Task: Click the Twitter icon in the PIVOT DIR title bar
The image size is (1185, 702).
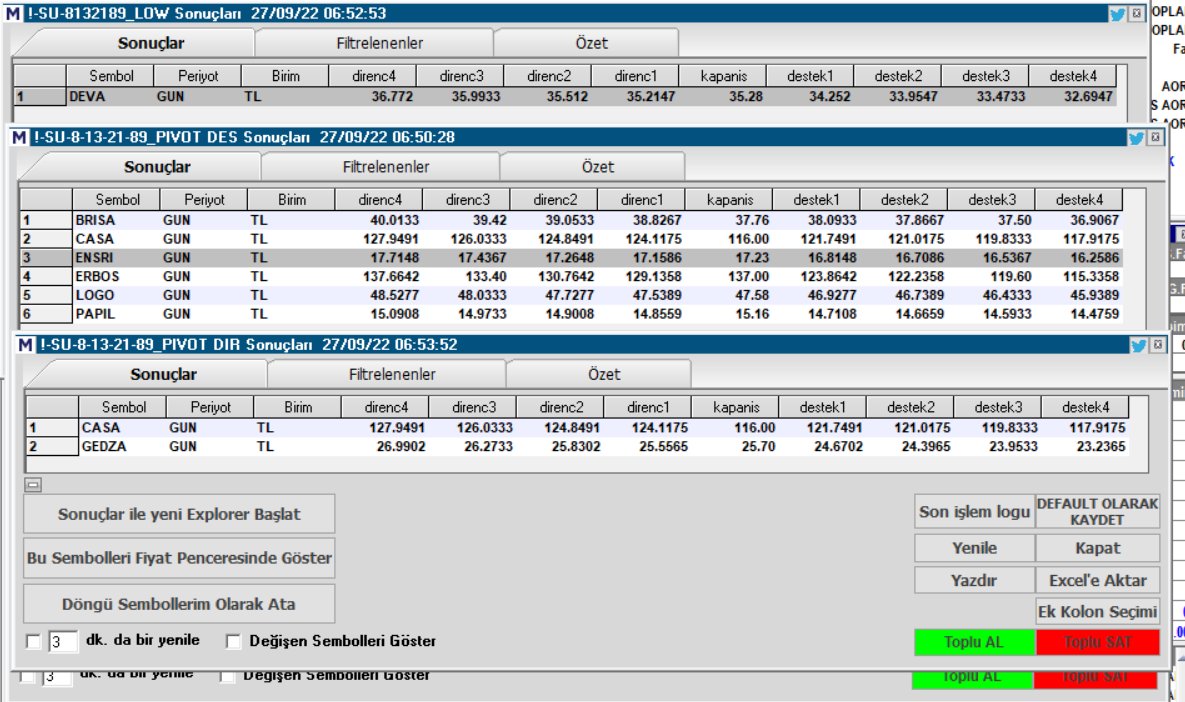Action: (1139, 345)
